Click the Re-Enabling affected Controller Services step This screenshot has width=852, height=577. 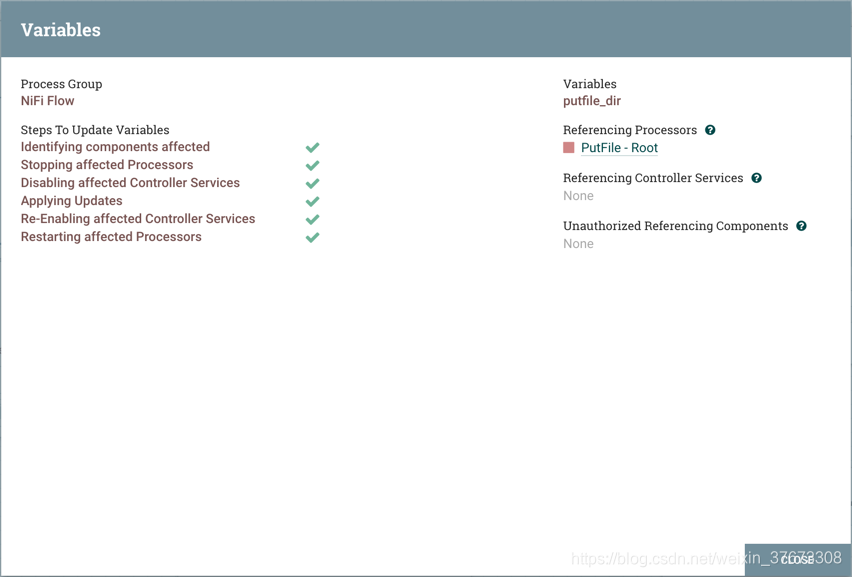point(138,218)
